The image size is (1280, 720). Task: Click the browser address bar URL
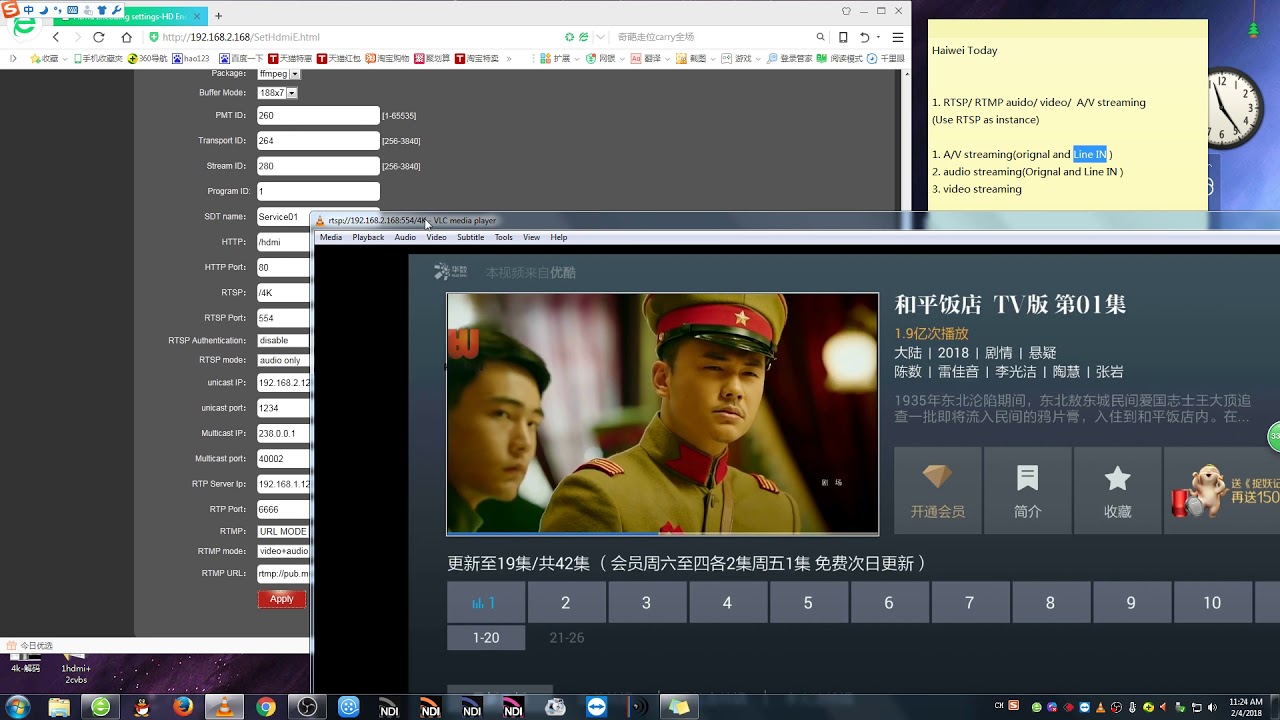tap(241, 37)
